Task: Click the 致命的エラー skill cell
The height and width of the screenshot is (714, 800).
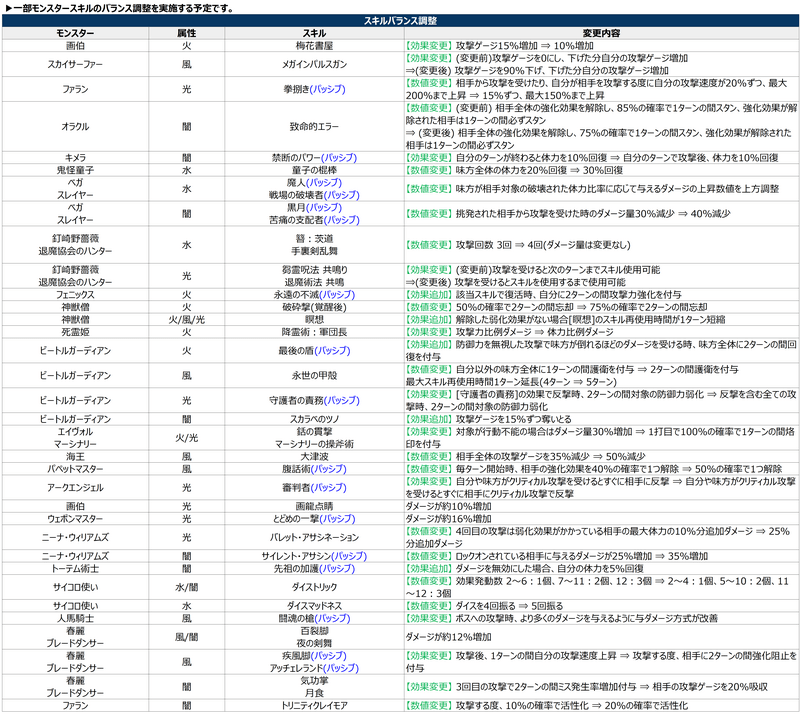Action: (x=313, y=127)
